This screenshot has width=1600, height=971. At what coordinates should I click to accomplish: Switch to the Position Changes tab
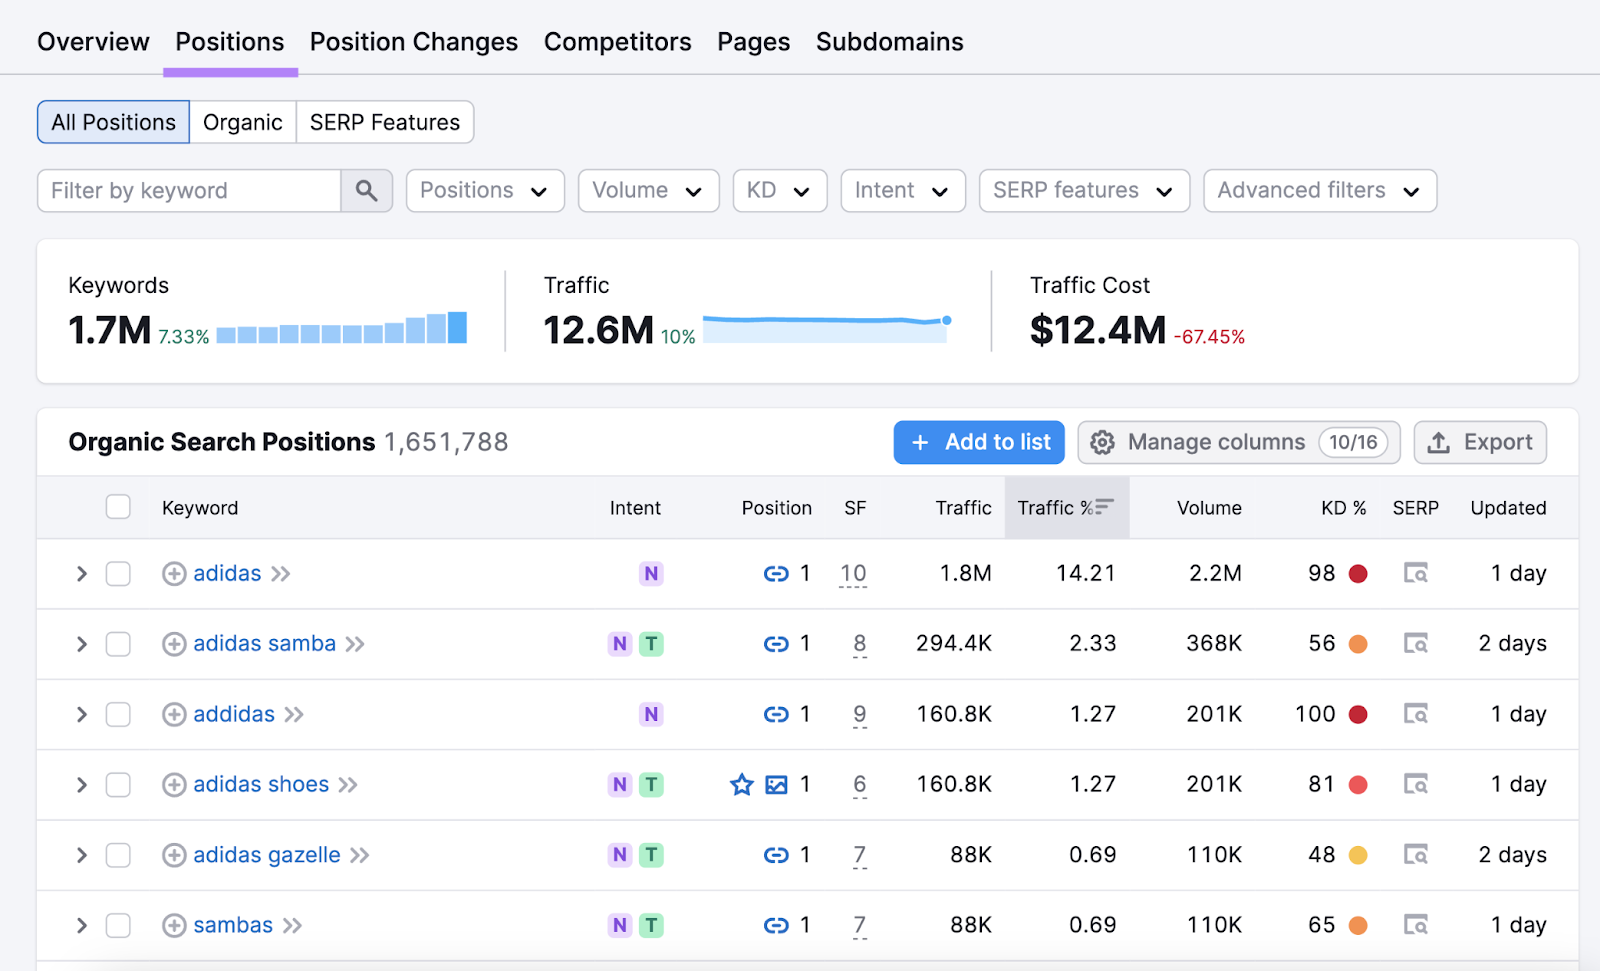tap(413, 41)
